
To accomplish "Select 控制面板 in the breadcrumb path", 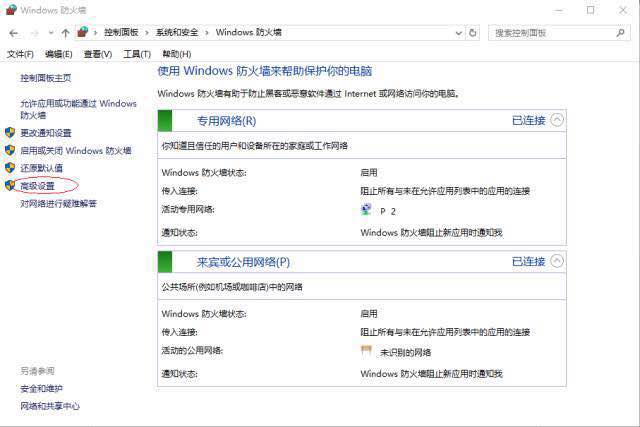I will 121,32.
